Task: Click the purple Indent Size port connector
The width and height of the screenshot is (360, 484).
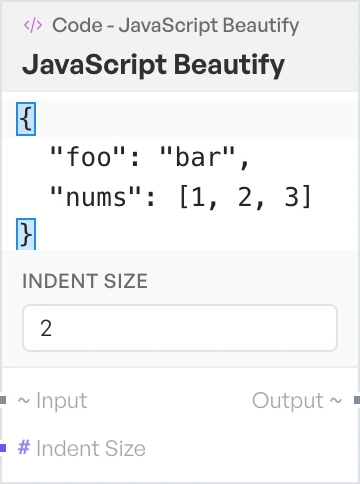Action: (x=3, y=448)
